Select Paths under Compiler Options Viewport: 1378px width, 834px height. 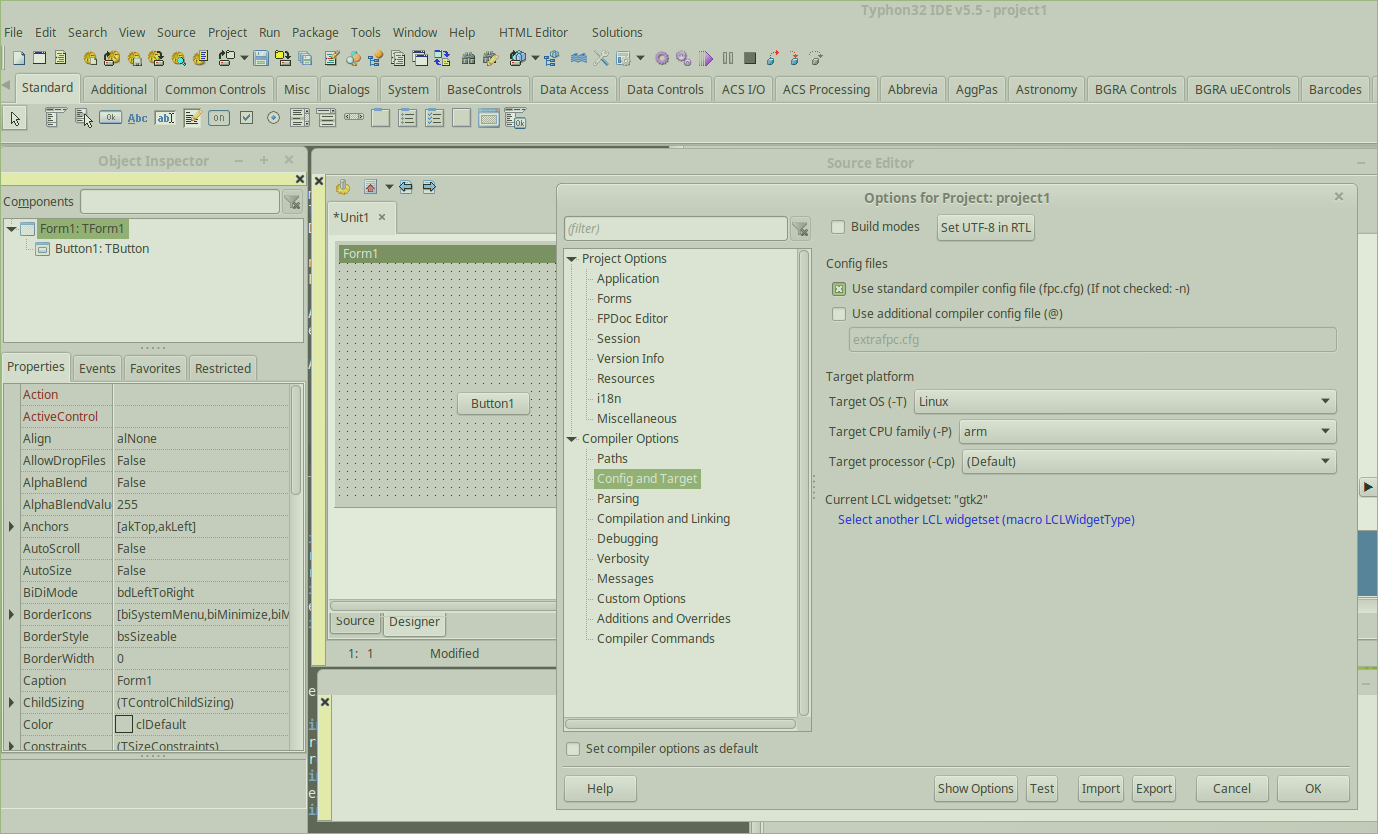click(x=612, y=459)
